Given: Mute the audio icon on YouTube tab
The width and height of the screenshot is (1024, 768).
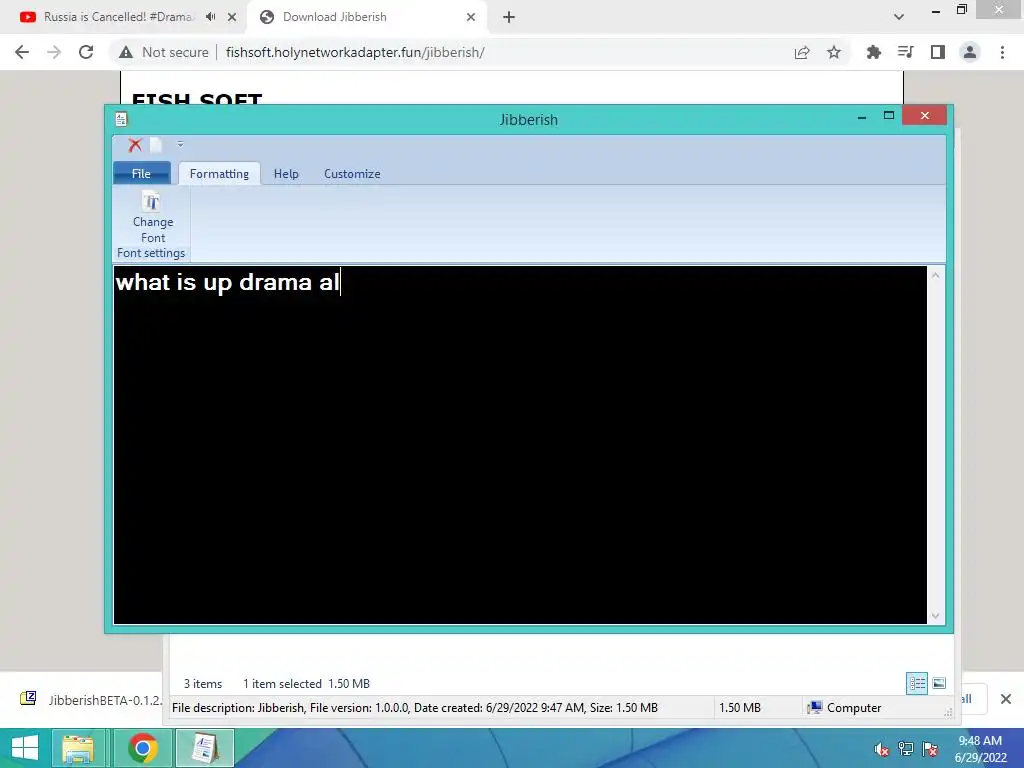Looking at the screenshot, I should 211,17.
